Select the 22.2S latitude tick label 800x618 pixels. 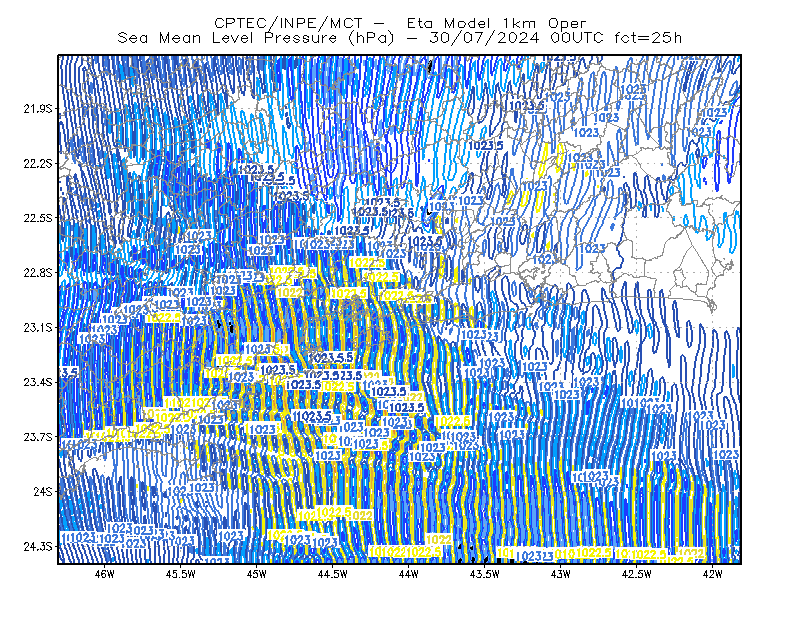(x=38, y=163)
